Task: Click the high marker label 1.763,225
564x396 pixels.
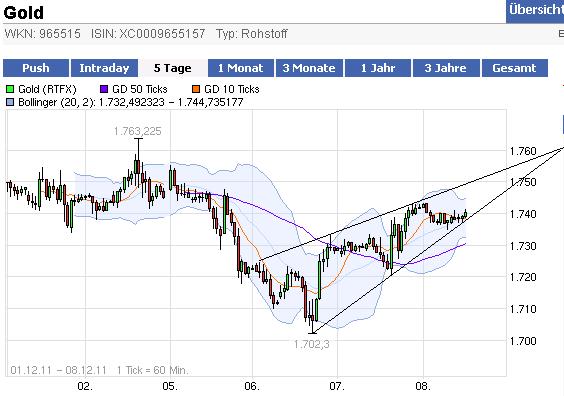Action: tap(138, 131)
